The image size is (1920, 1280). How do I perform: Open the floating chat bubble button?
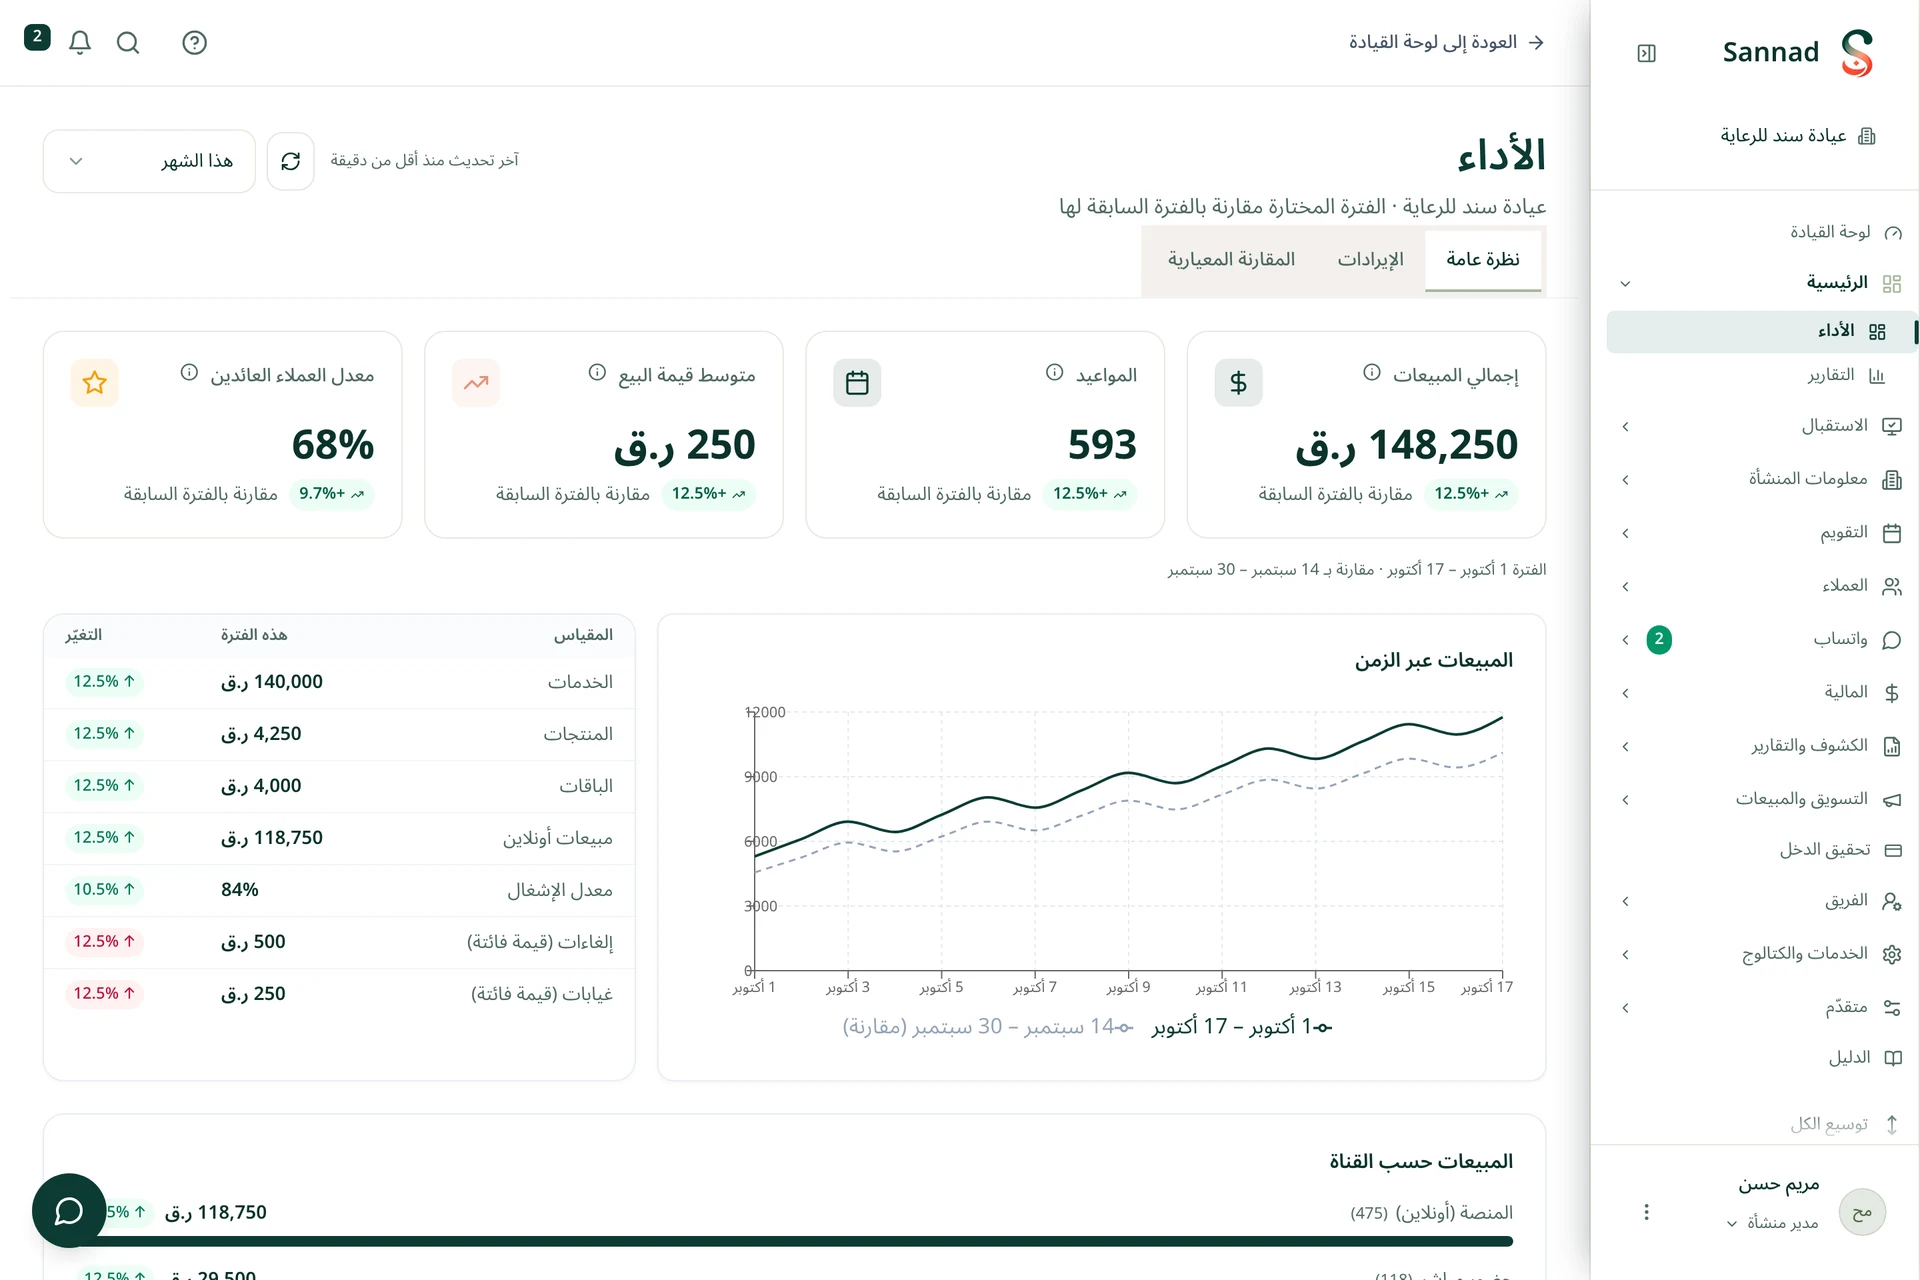click(69, 1210)
